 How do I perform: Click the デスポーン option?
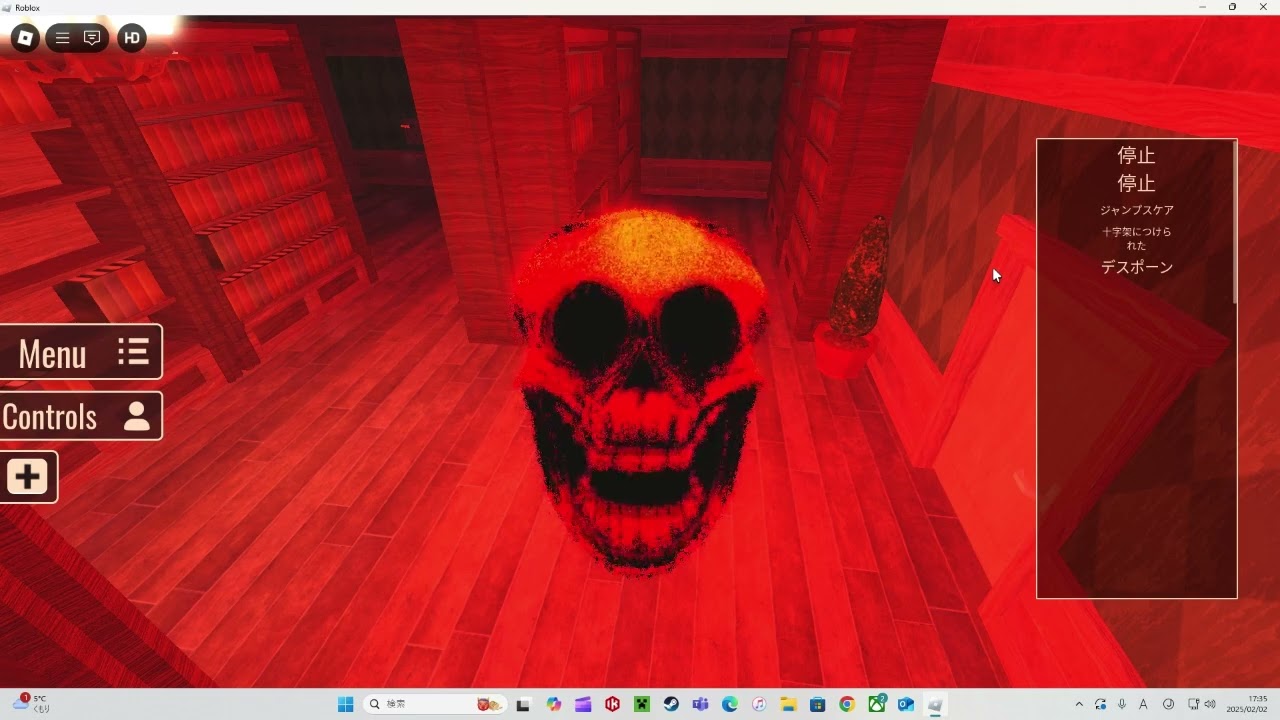1137,267
